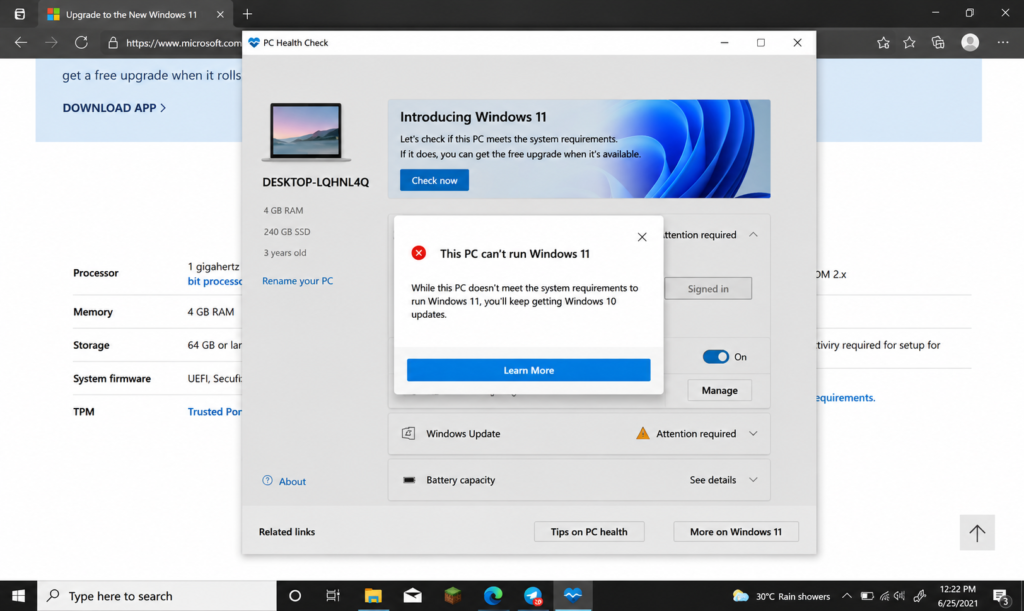
Task: Open Rename your PC link
Action: pos(297,281)
